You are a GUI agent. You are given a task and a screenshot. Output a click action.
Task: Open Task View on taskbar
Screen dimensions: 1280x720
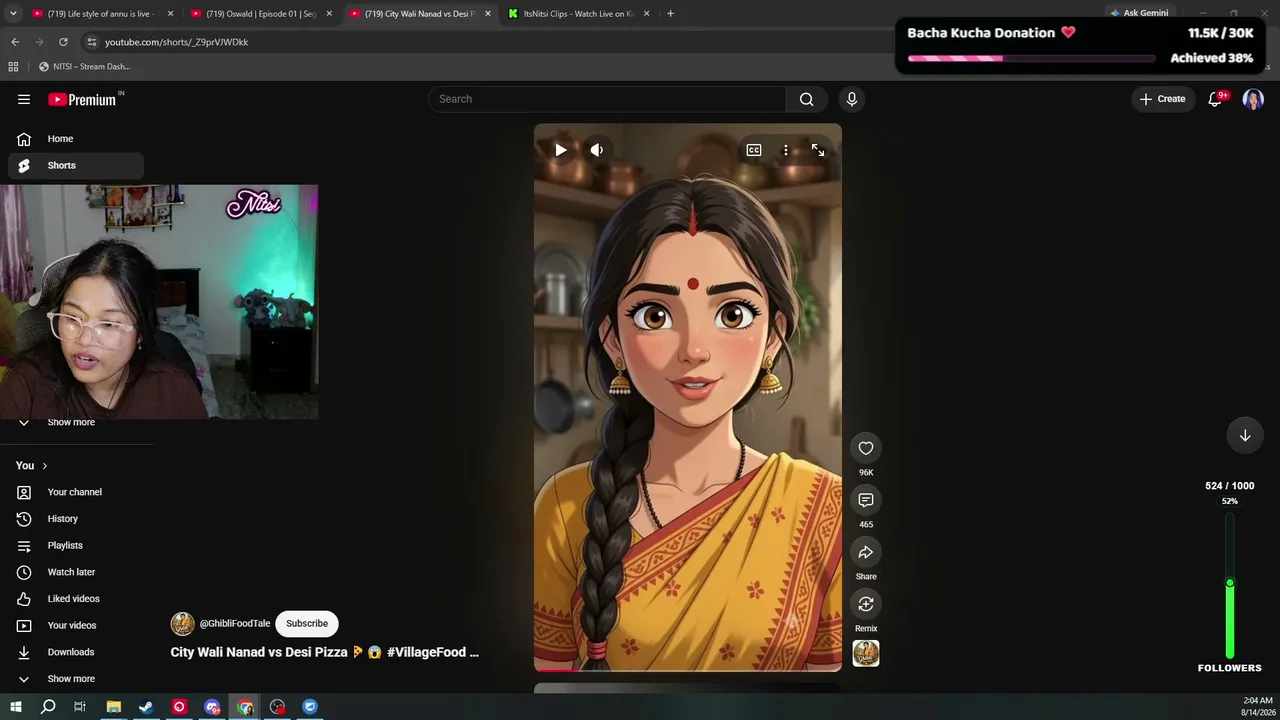point(80,707)
